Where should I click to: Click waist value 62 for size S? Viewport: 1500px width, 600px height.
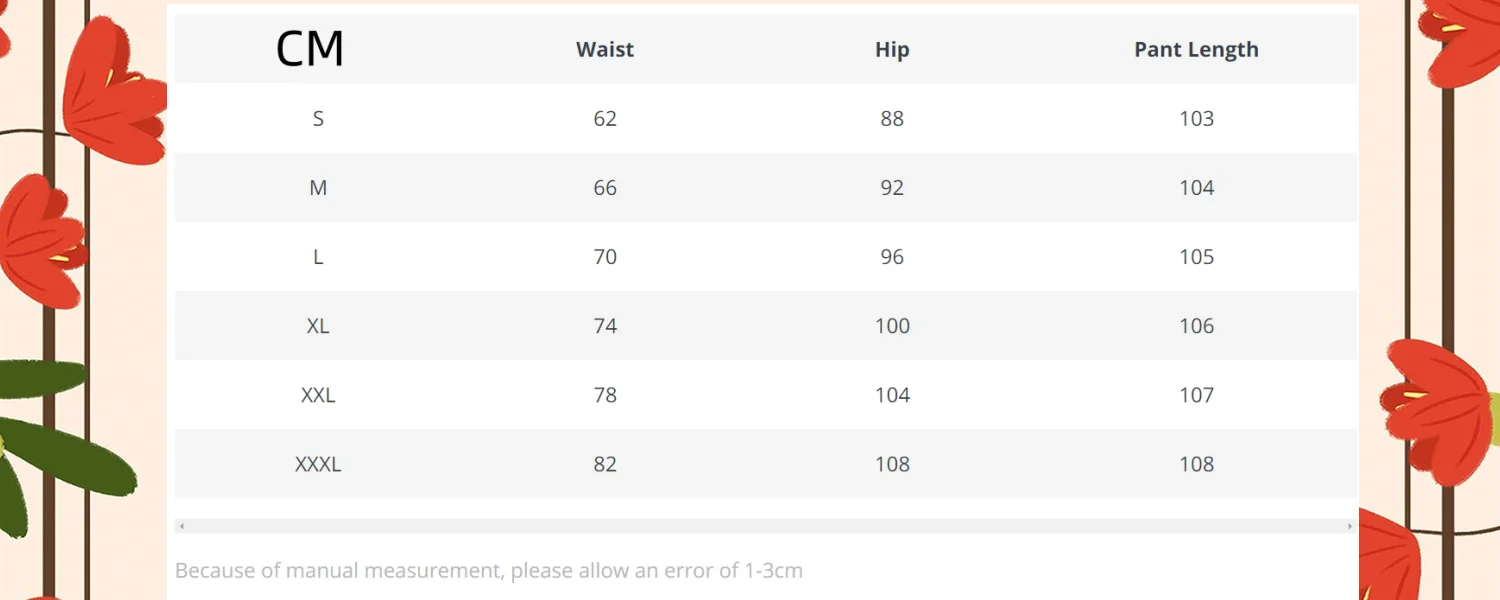click(605, 119)
